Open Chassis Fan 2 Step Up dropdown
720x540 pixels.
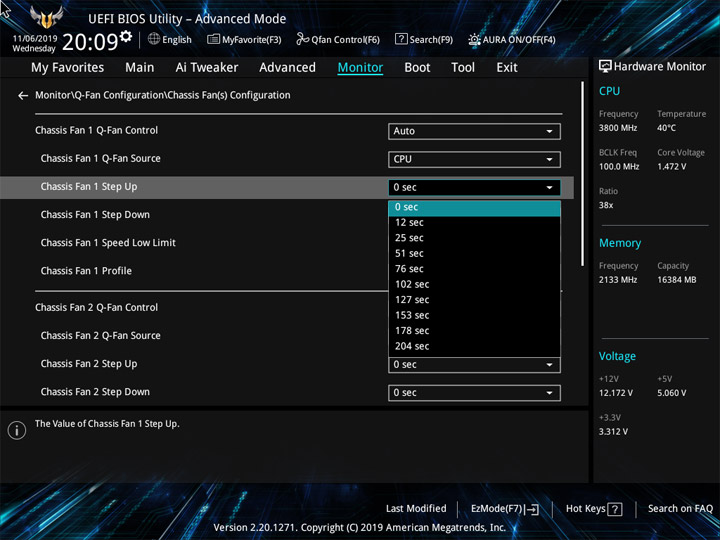tap(474, 365)
